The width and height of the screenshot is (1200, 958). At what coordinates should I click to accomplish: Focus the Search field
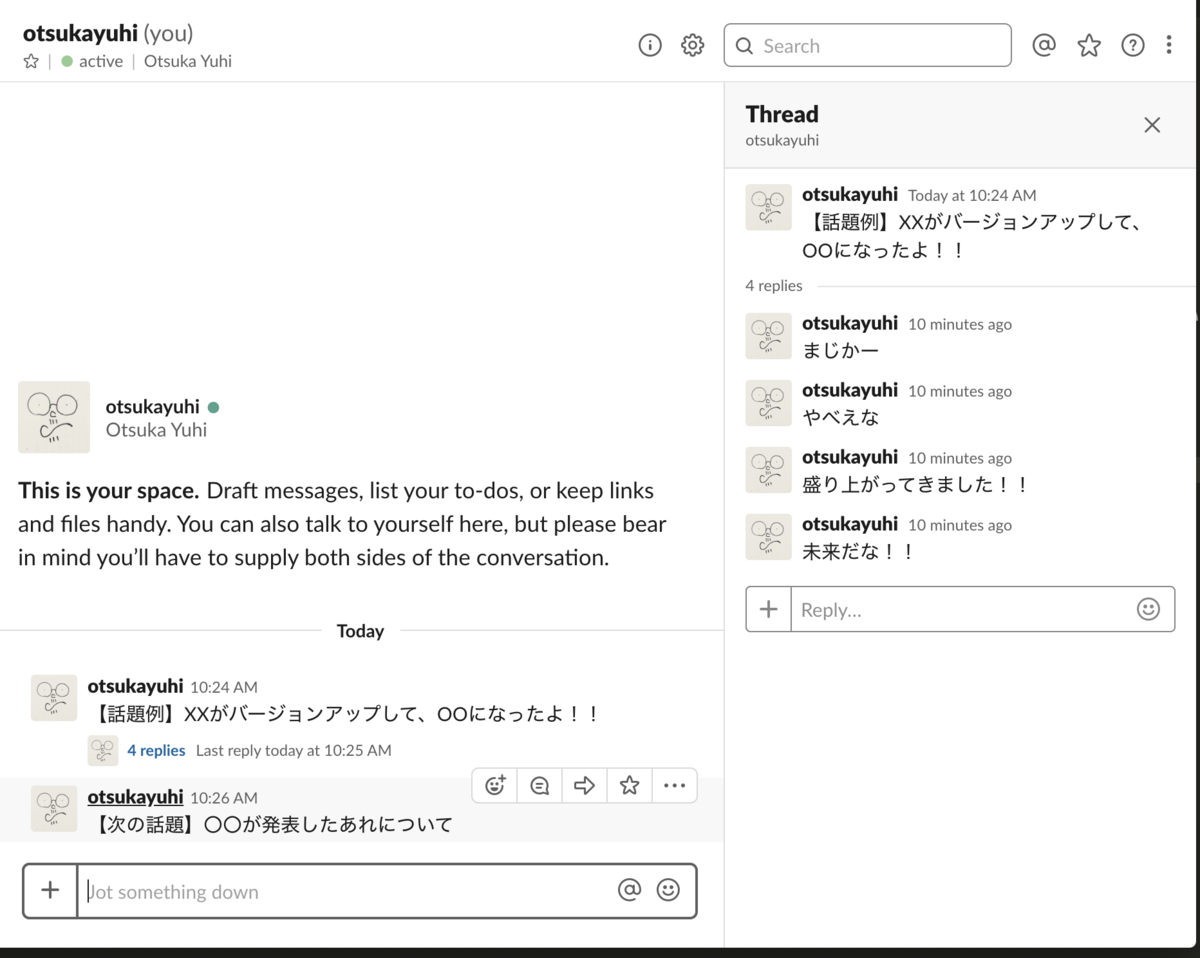pos(867,45)
